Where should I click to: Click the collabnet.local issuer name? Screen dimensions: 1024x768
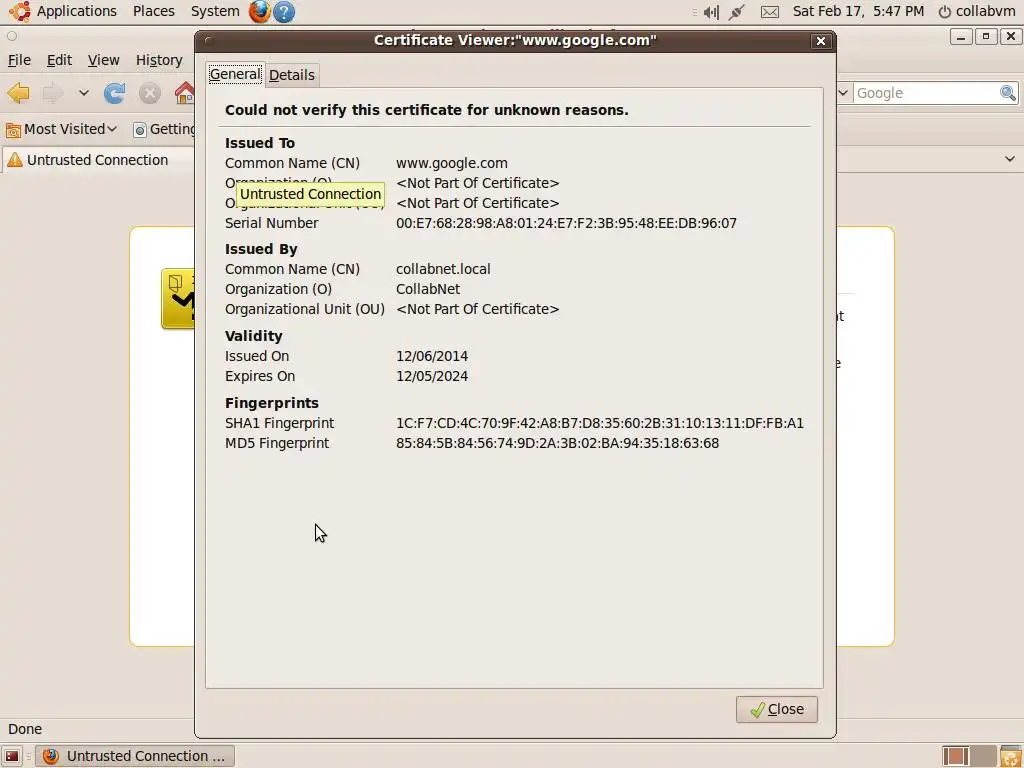tap(443, 269)
